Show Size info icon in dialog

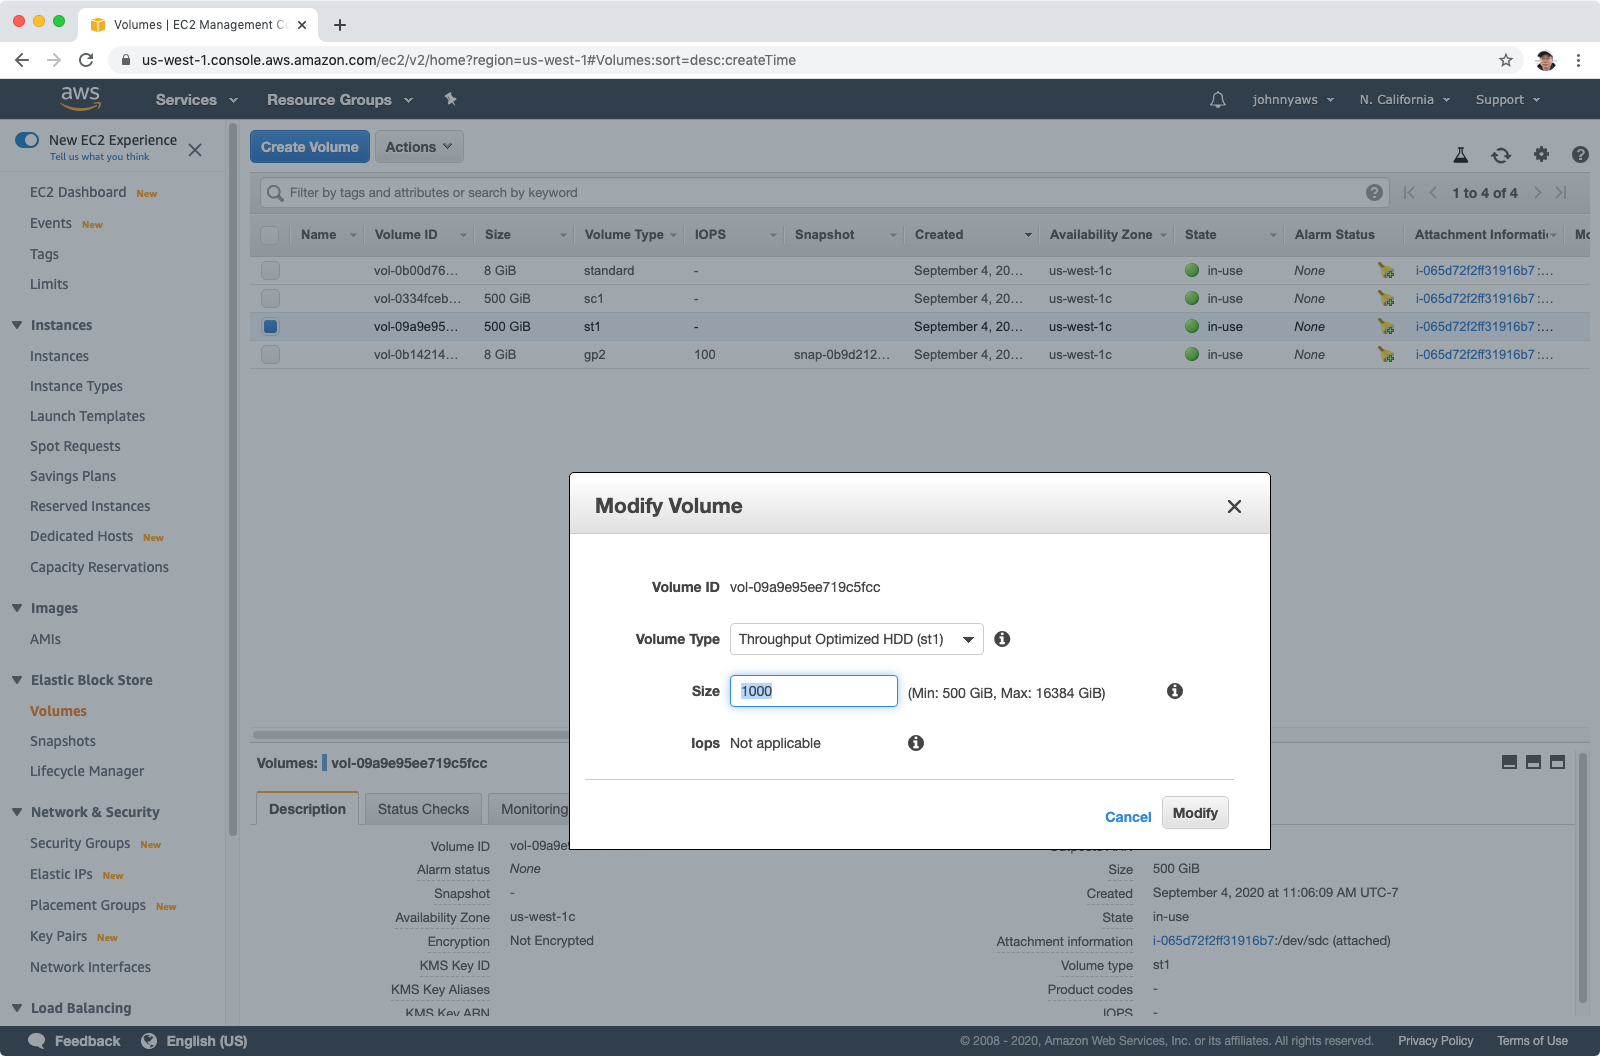point(1175,691)
